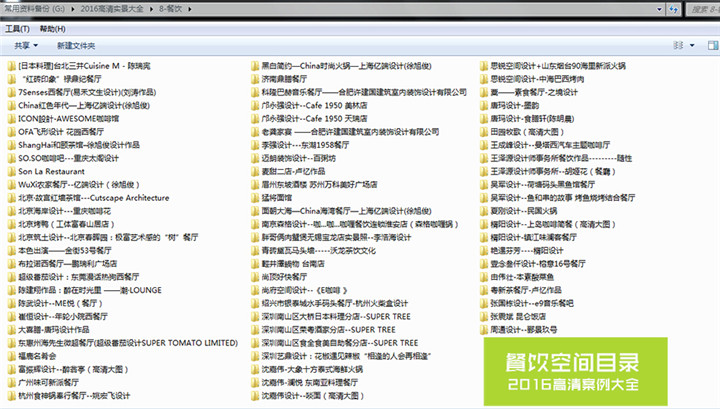Expand arrow after 常用资料备份 (G:) breadcrumb
This screenshot has height=409, width=720.
(x=72, y=9)
